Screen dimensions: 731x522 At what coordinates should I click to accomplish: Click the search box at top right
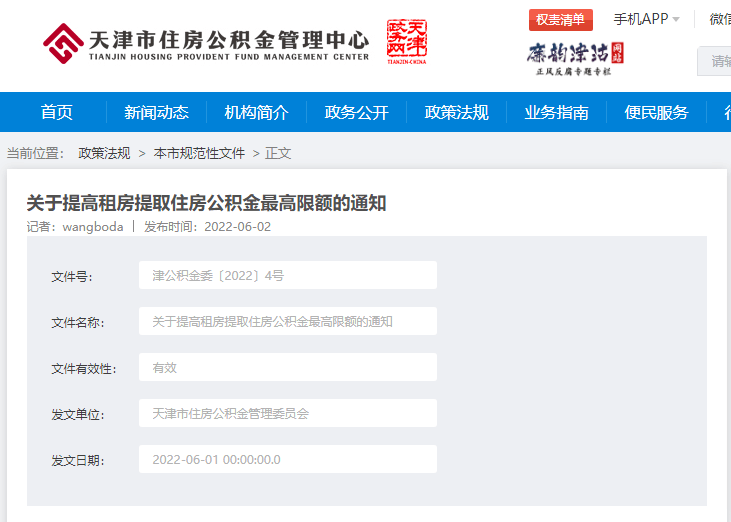coord(715,61)
